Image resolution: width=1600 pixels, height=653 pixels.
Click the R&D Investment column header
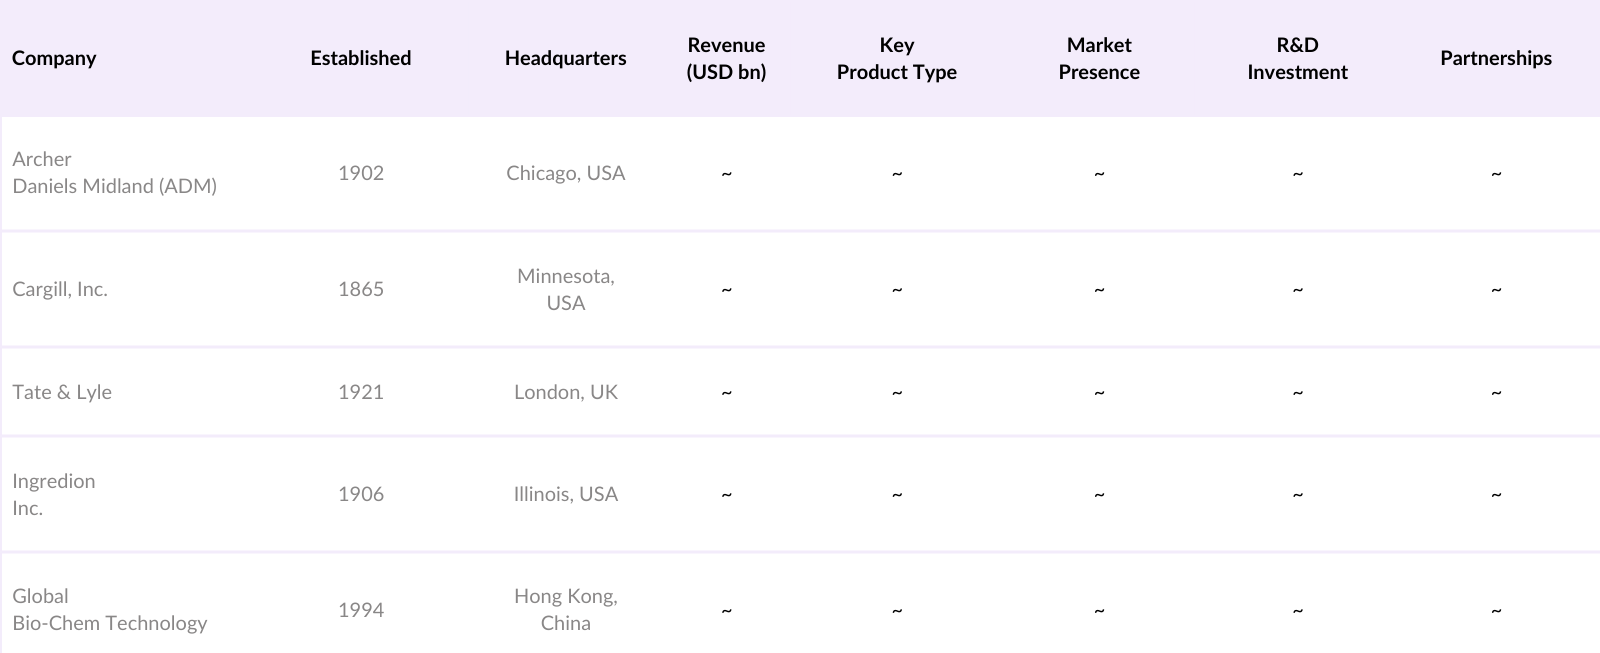coord(1297,58)
